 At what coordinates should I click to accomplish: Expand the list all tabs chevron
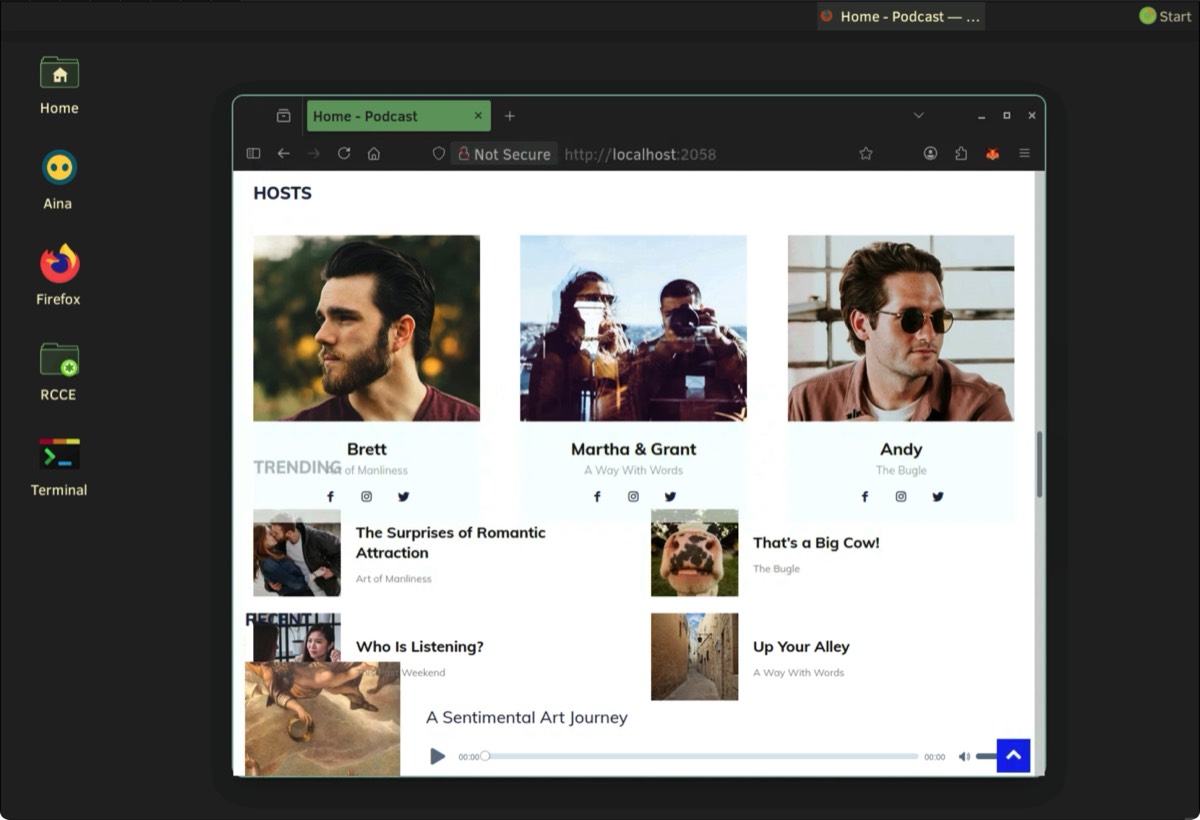[918, 116]
